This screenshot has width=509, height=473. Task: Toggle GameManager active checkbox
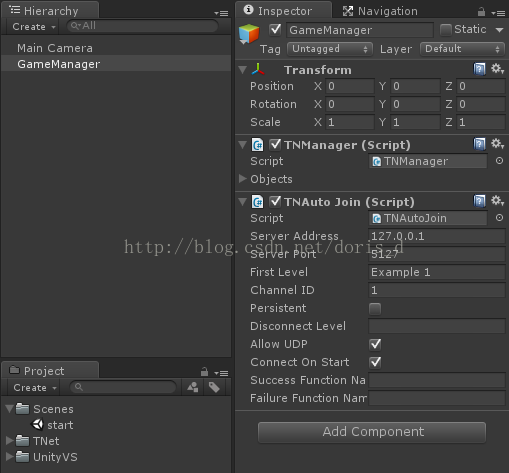pyautogui.click(x=275, y=29)
